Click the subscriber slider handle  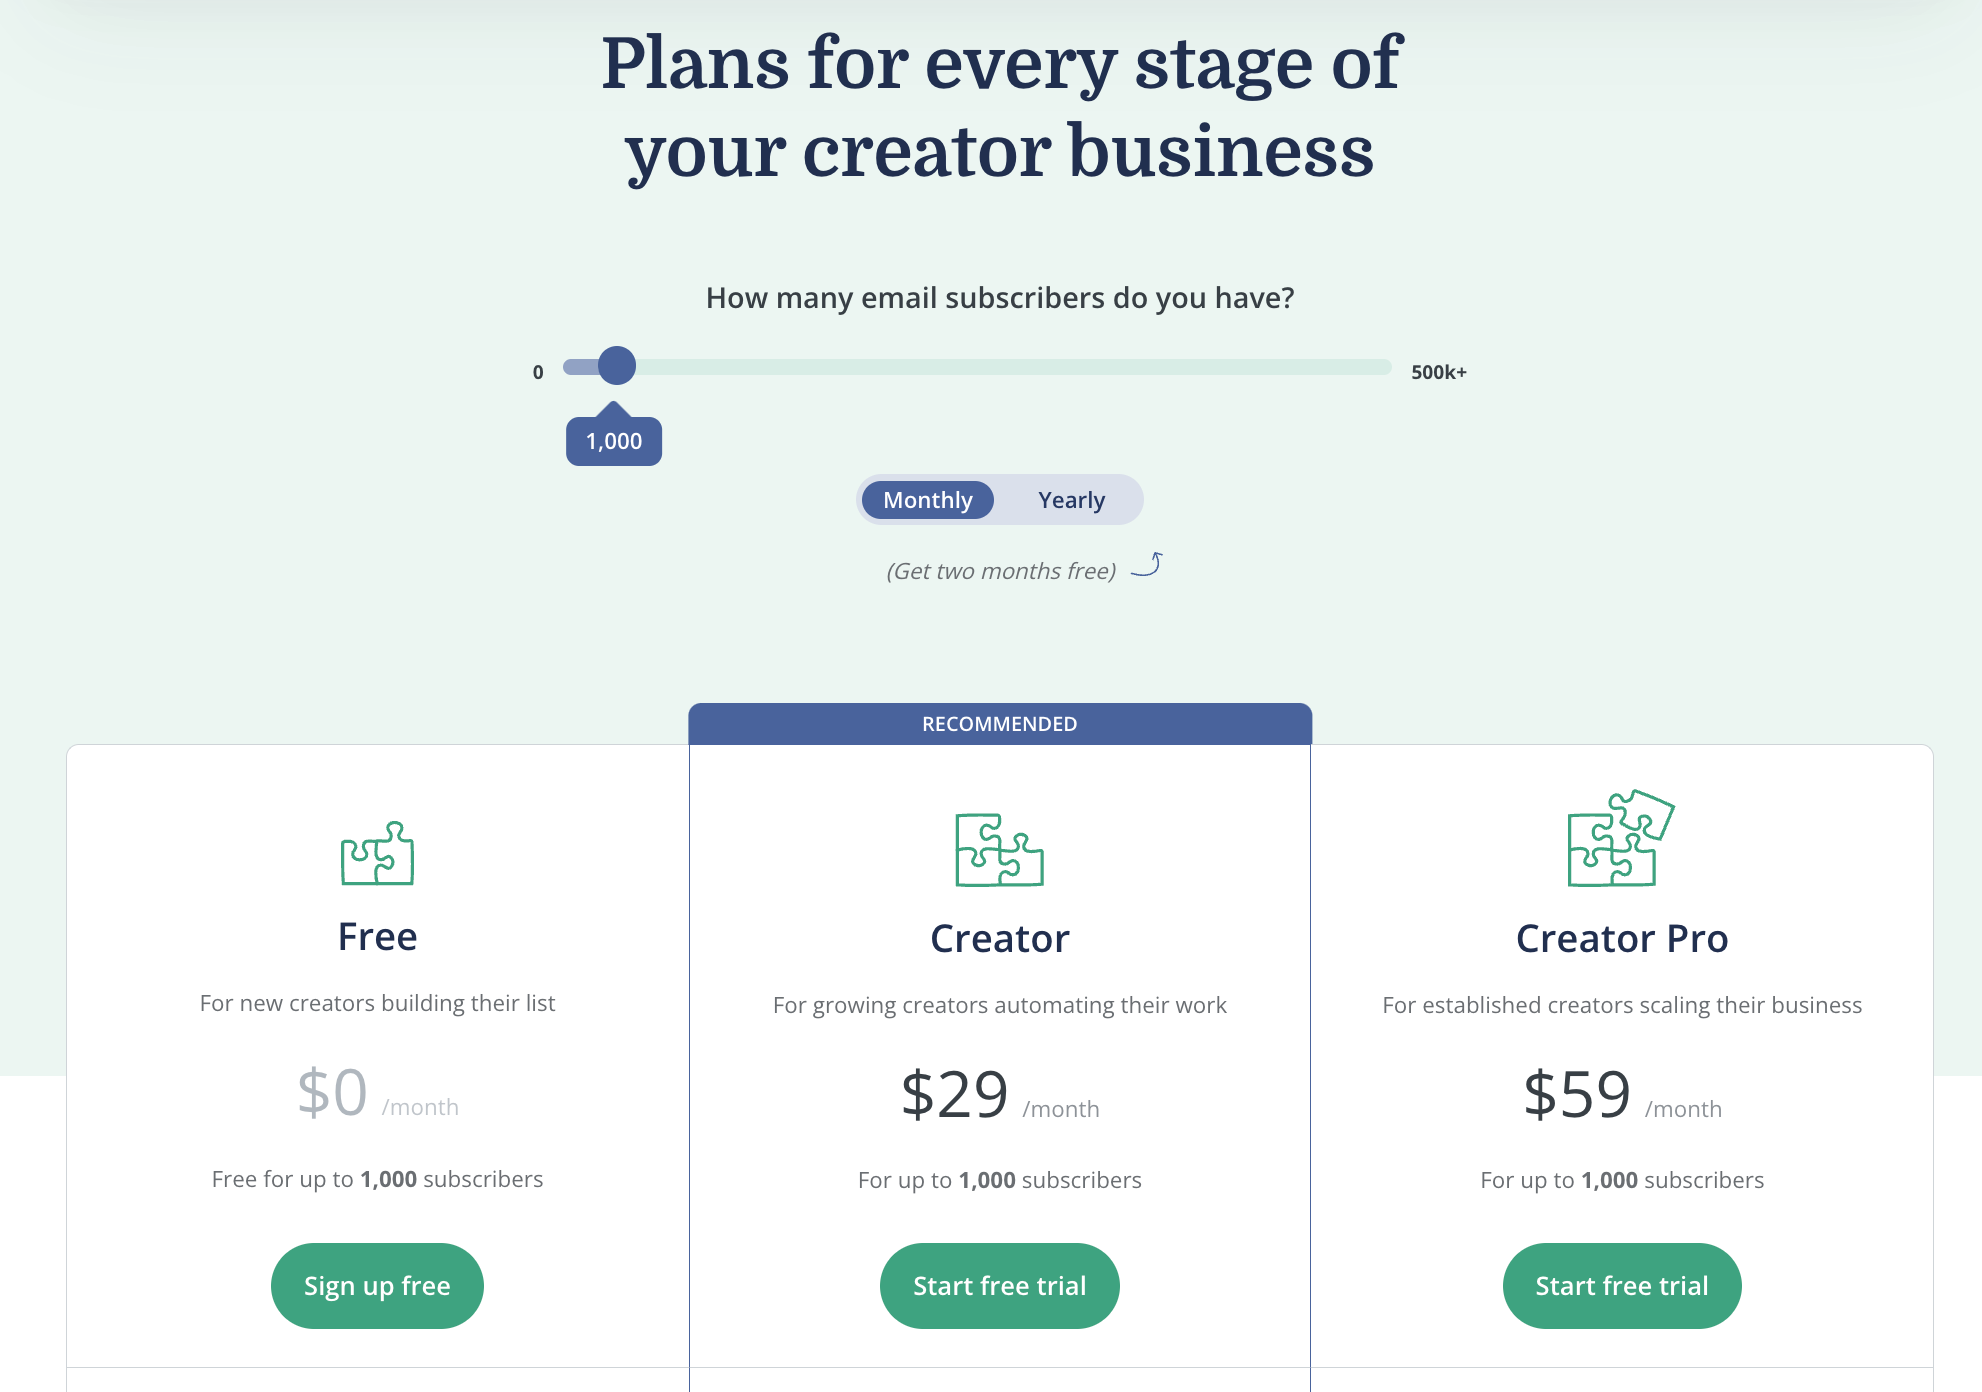coord(617,366)
